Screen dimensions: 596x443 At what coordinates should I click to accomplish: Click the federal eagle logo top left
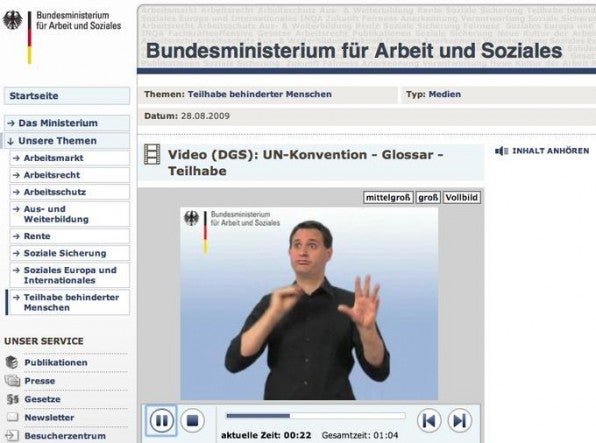tap(13, 20)
